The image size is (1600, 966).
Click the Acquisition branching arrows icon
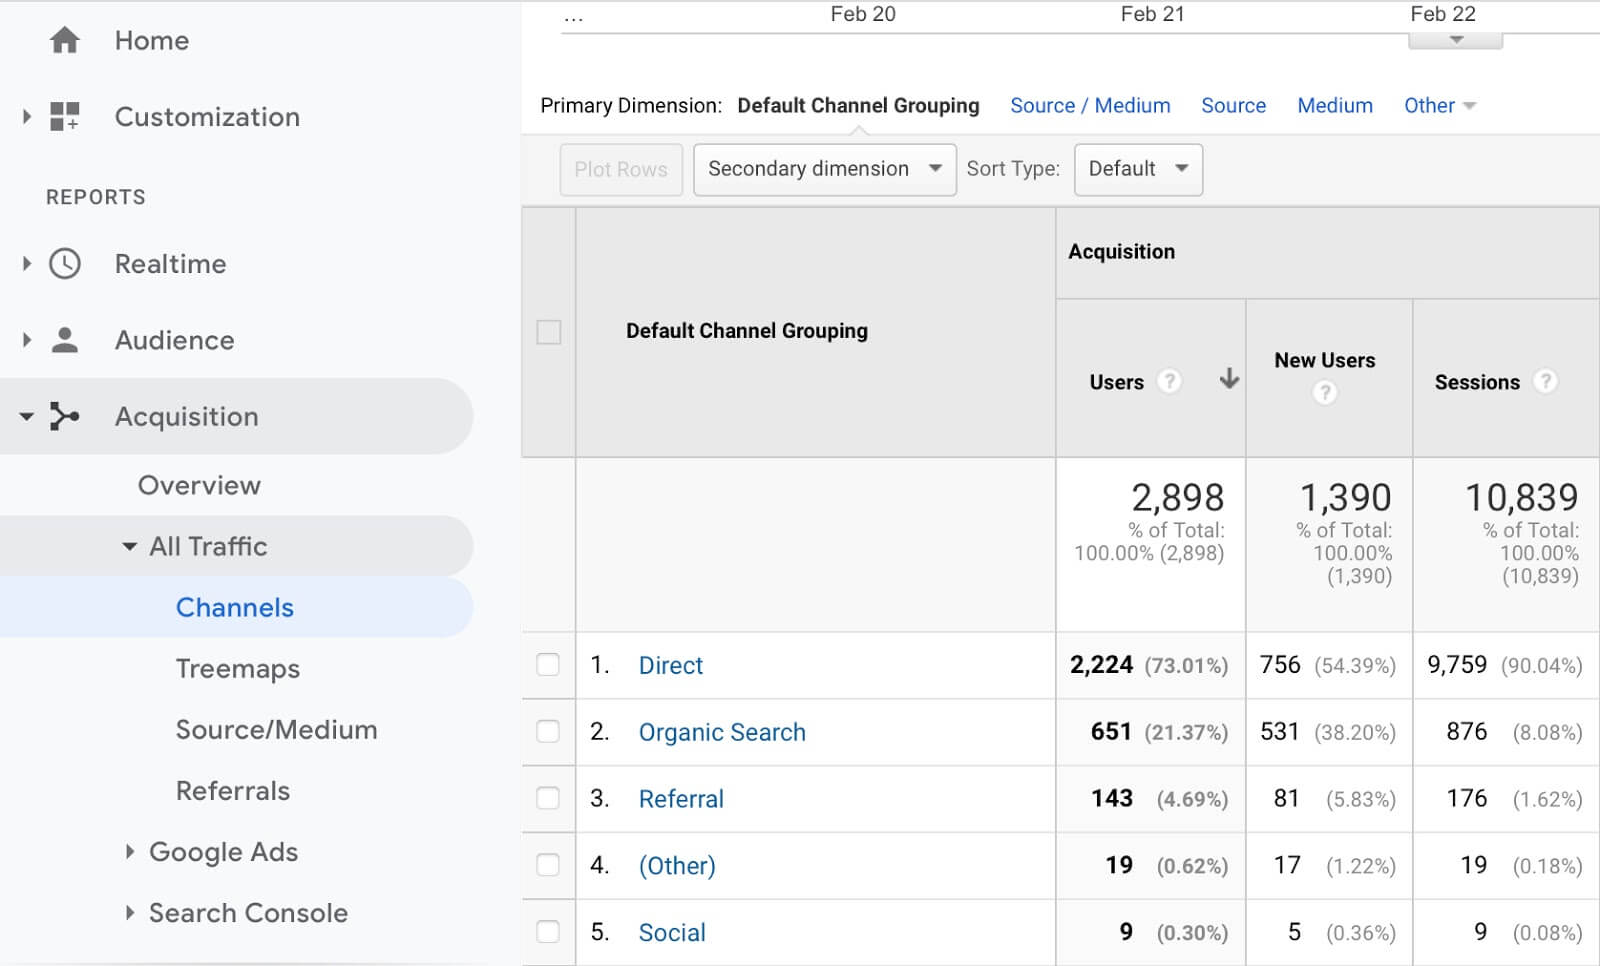[65, 416]
